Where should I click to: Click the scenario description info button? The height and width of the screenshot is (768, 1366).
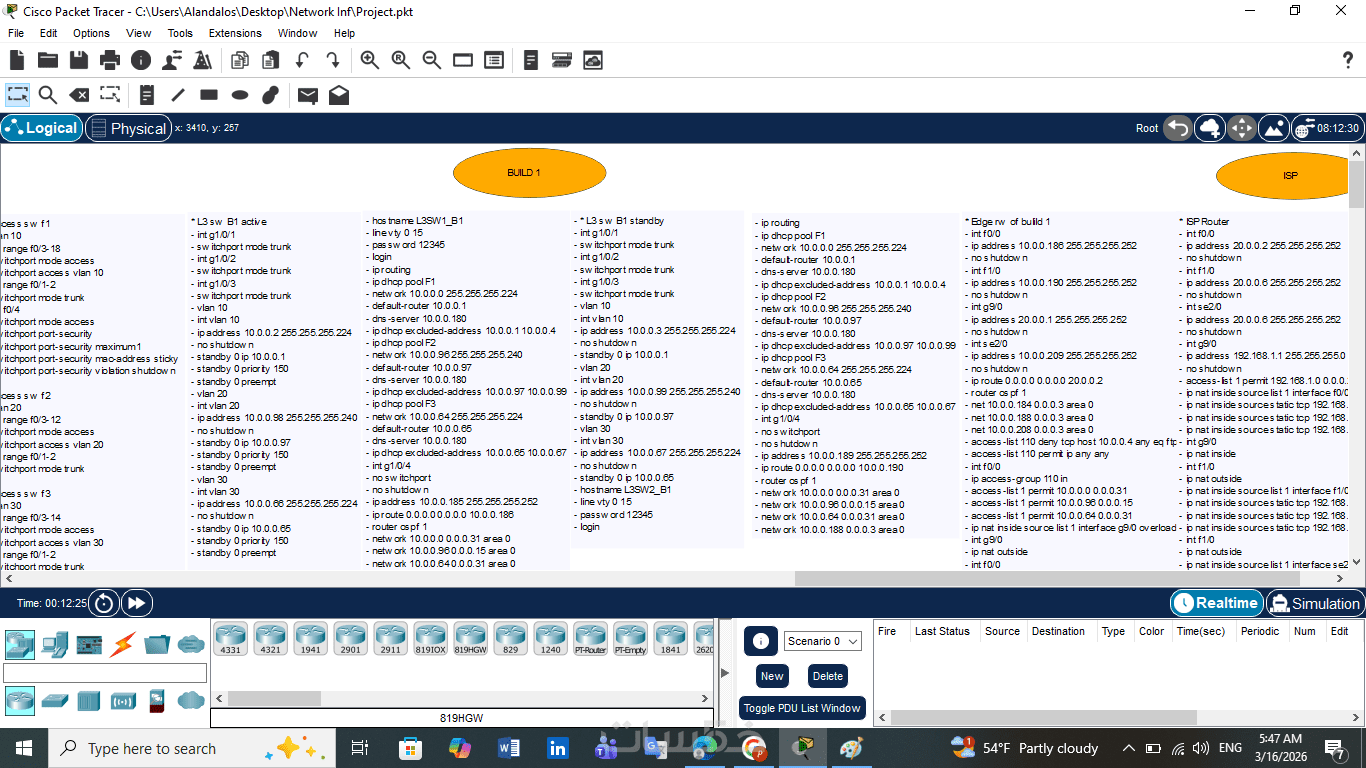click(x=760, y=641)
